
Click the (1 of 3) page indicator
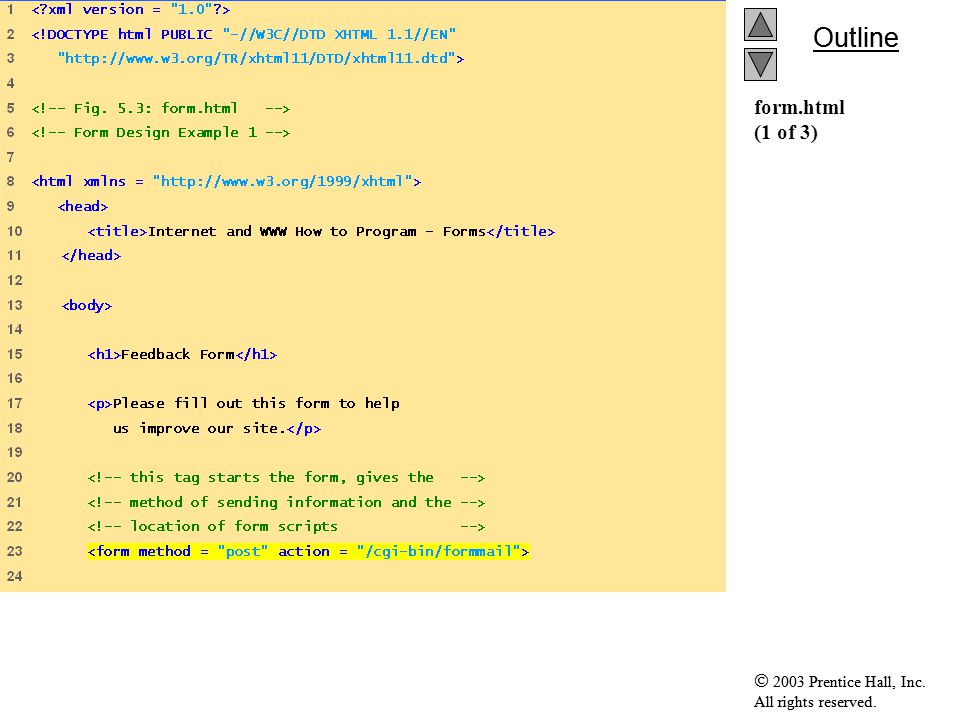[x=786, y=133]
